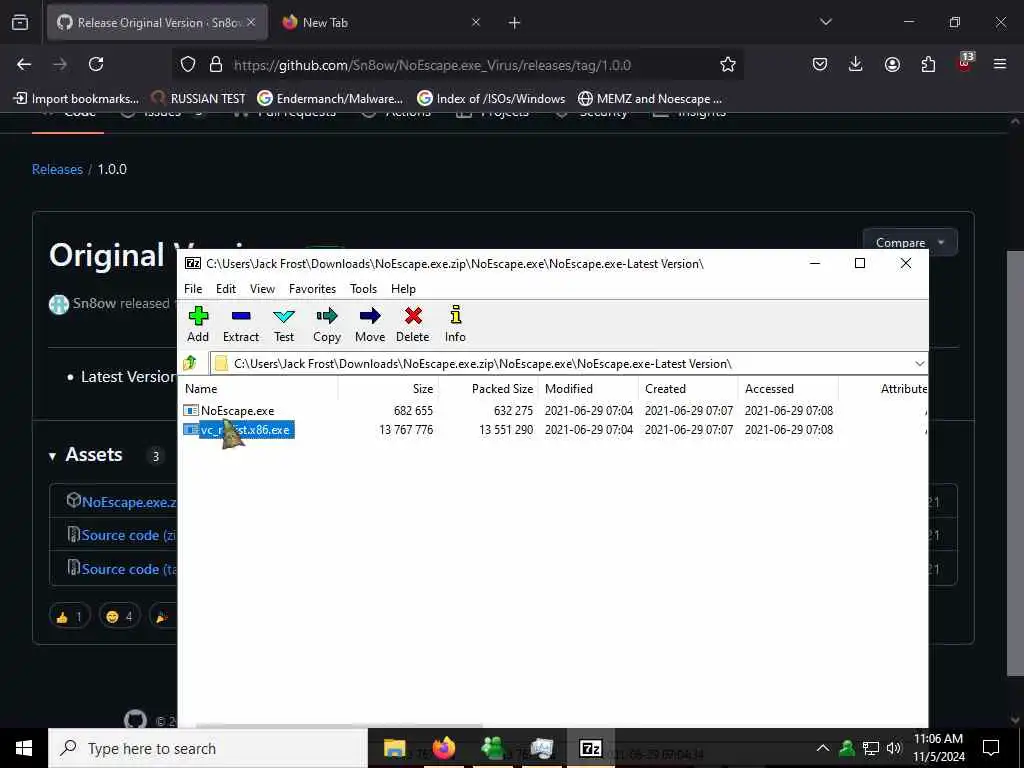
Task: Click Firefox forward navigation arrow
Action: [60, 64]
